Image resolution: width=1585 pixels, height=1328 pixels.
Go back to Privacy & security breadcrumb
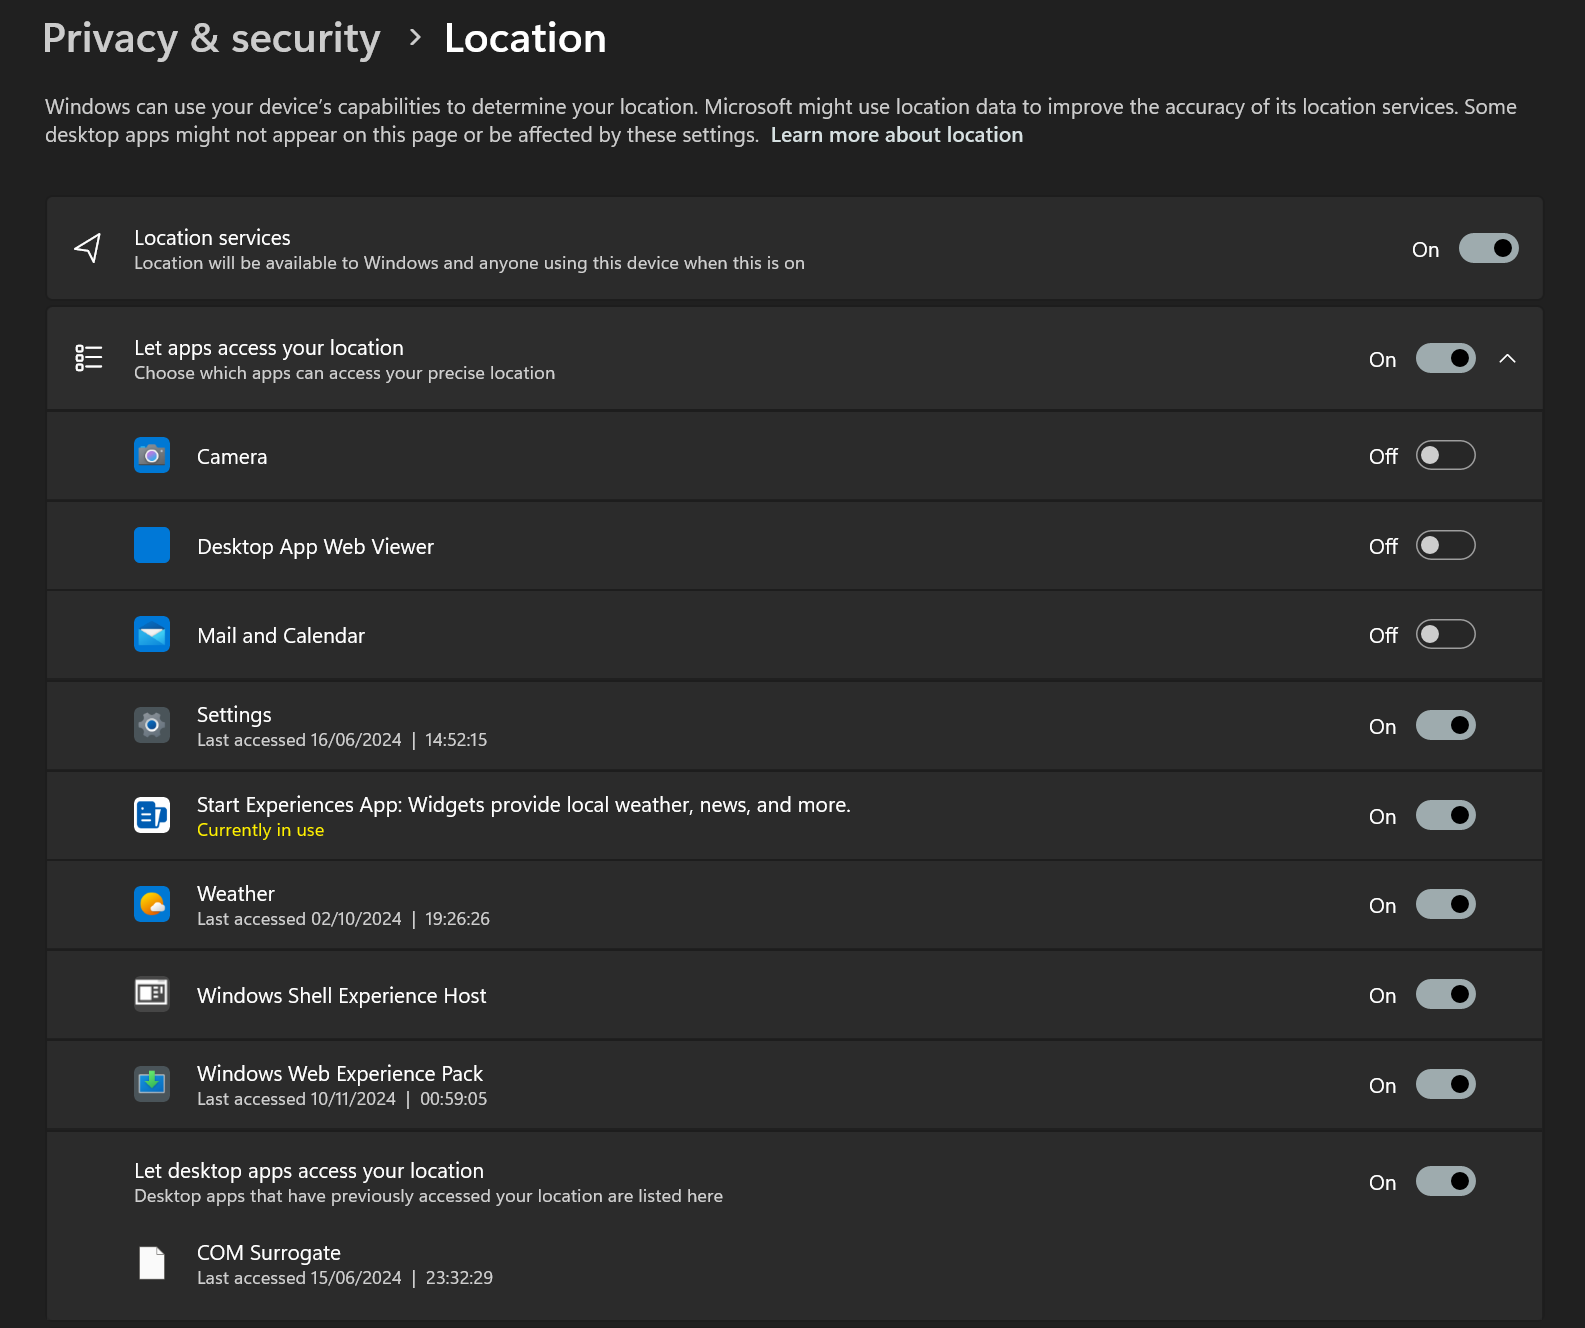point(212,39)
